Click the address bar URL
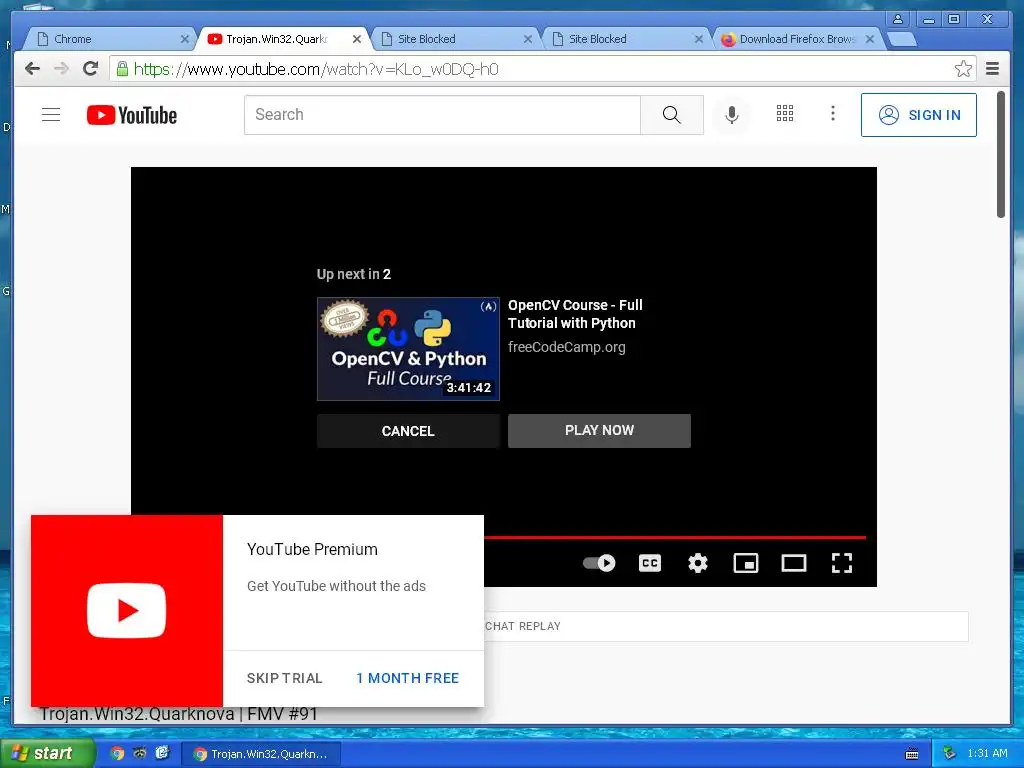 pyautogui.click(x=316, y=69)
